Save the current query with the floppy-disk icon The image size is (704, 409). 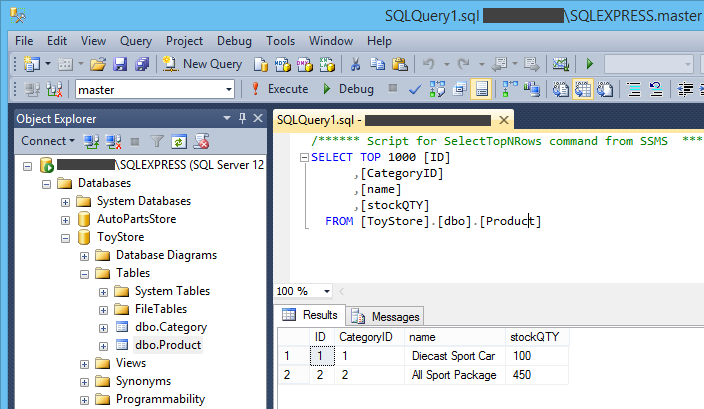point(120,64)
